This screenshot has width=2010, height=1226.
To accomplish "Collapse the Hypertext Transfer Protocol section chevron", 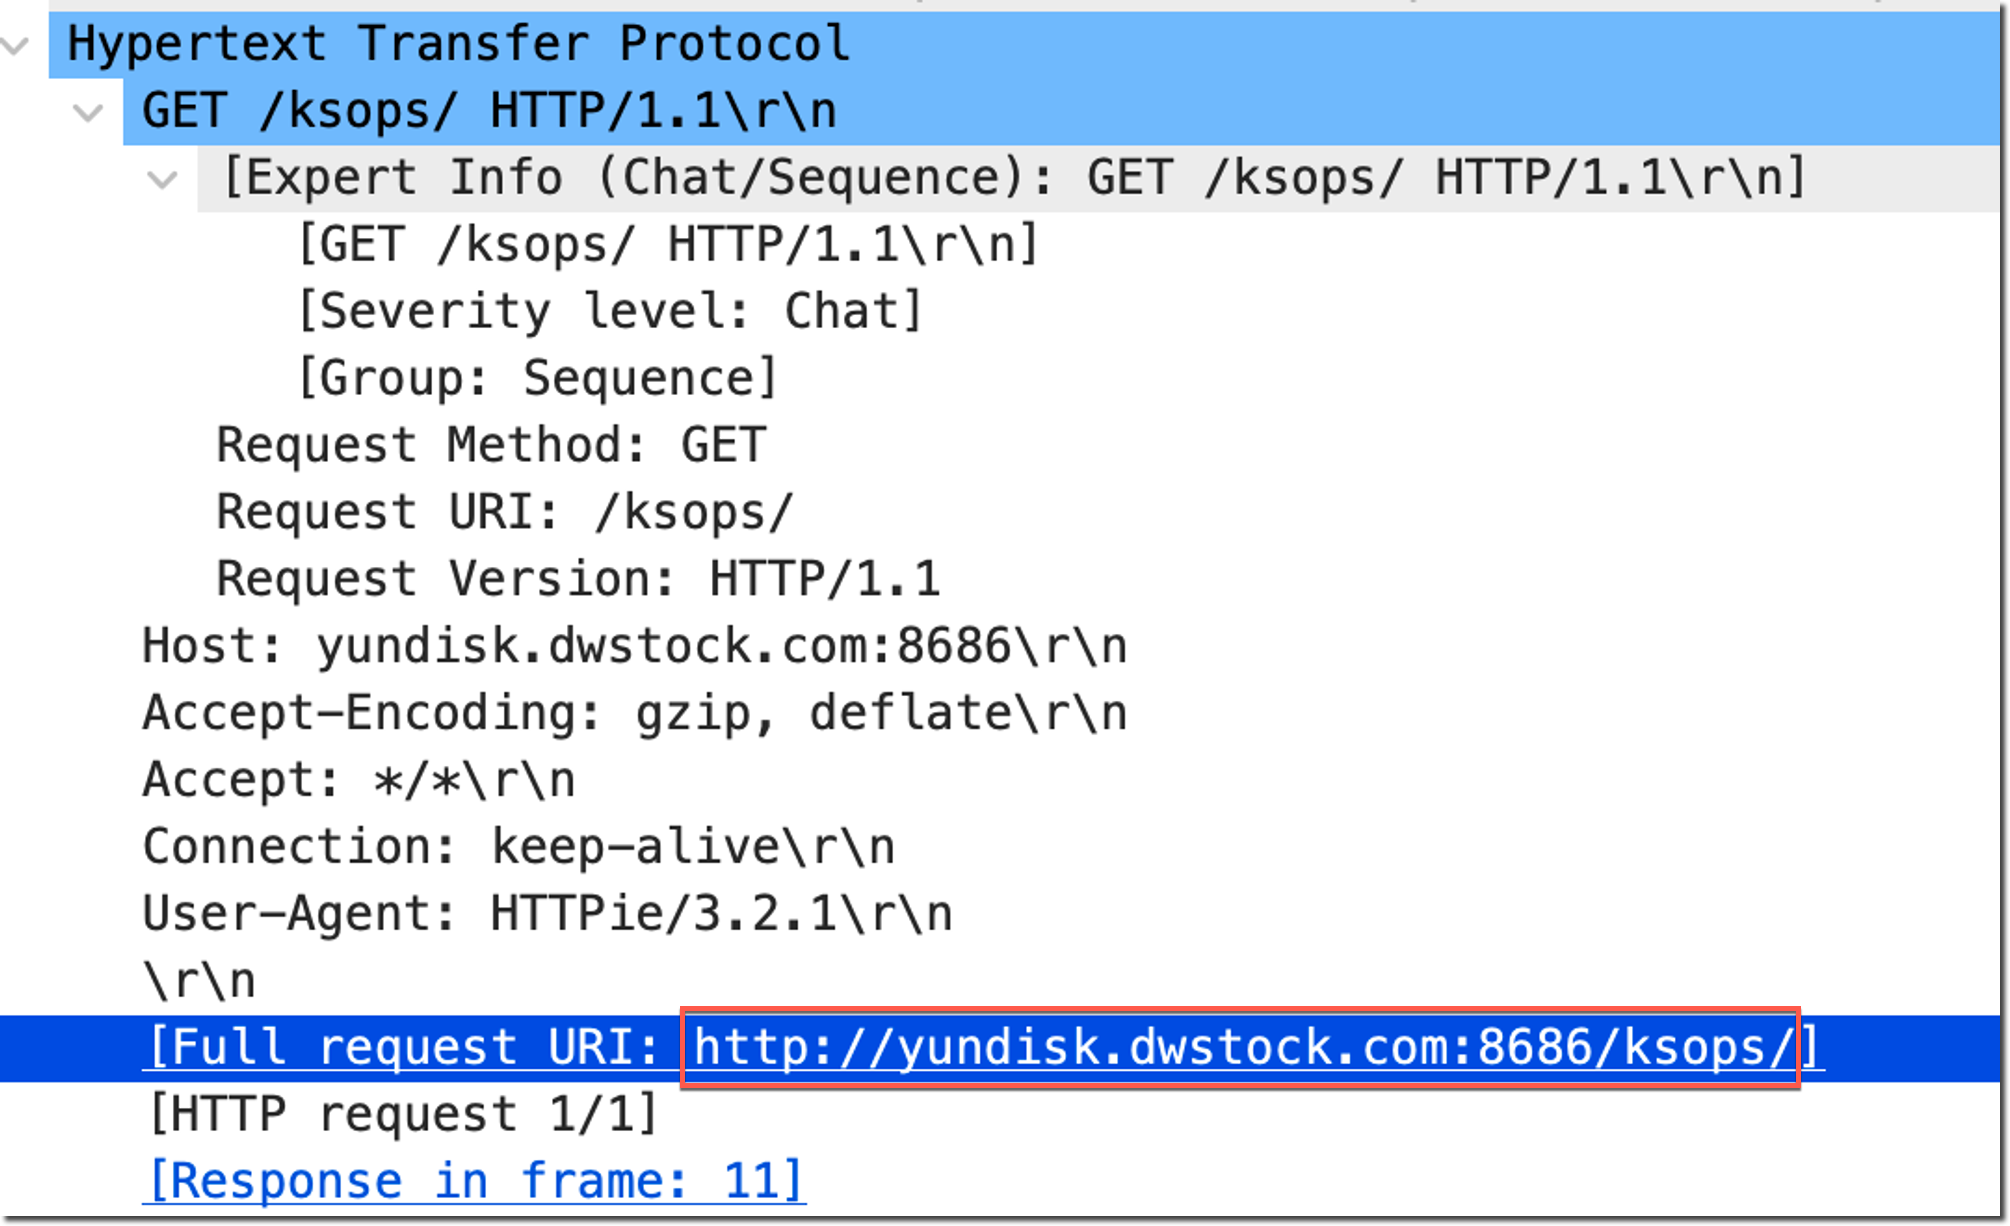I will 16,45.
